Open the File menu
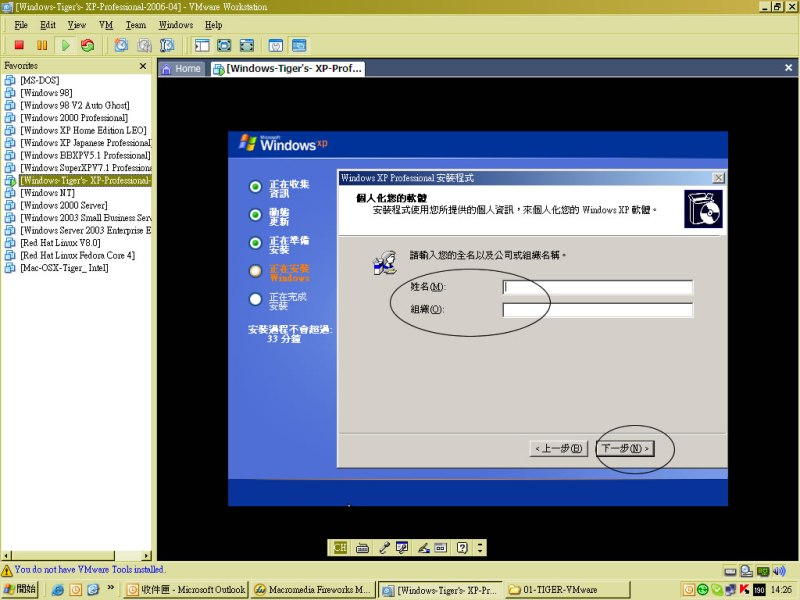 click(21, 25)
